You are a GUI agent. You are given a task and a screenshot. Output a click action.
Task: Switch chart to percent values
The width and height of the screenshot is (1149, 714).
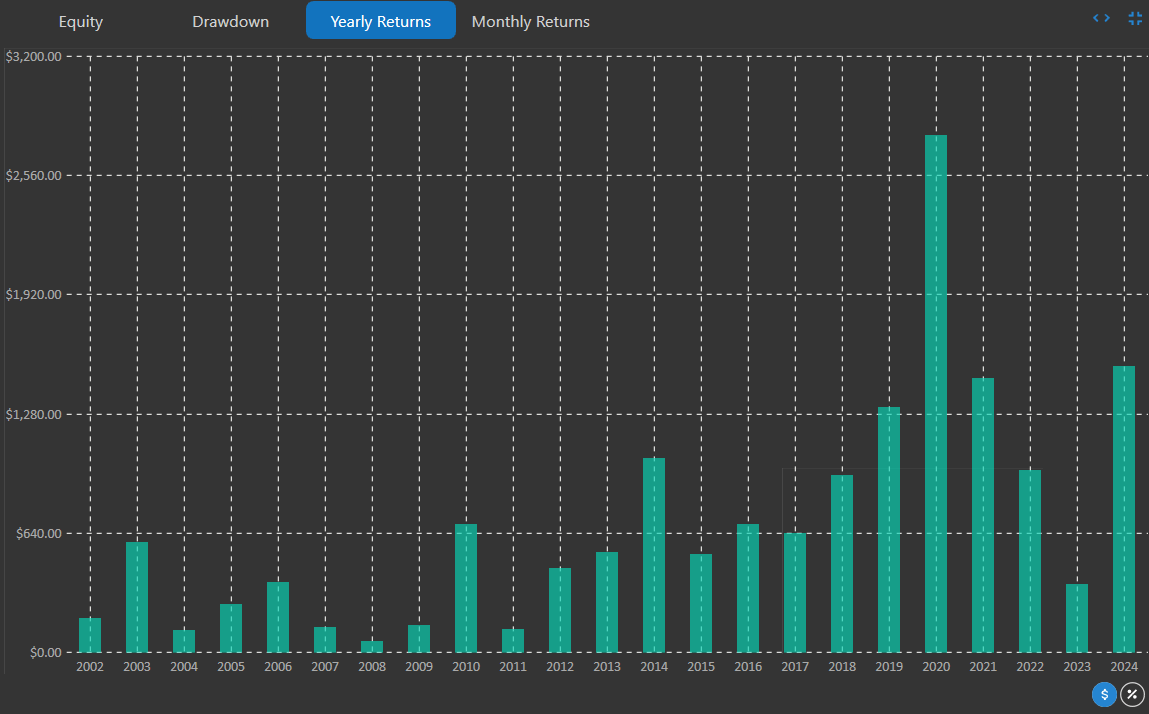coord(1132,693)
